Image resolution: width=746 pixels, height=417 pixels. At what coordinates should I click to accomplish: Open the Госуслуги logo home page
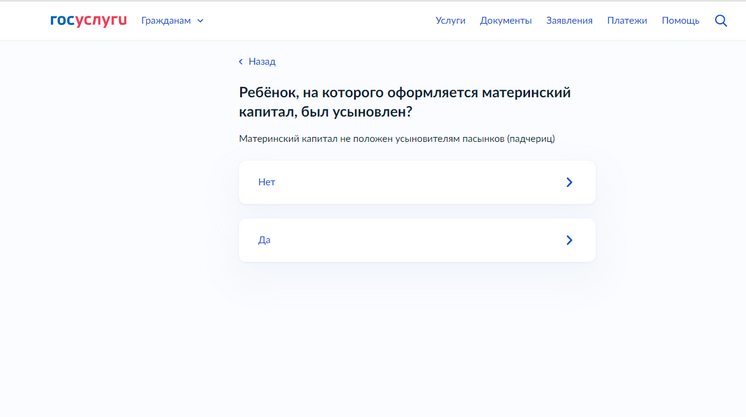[x=88, y=20]
